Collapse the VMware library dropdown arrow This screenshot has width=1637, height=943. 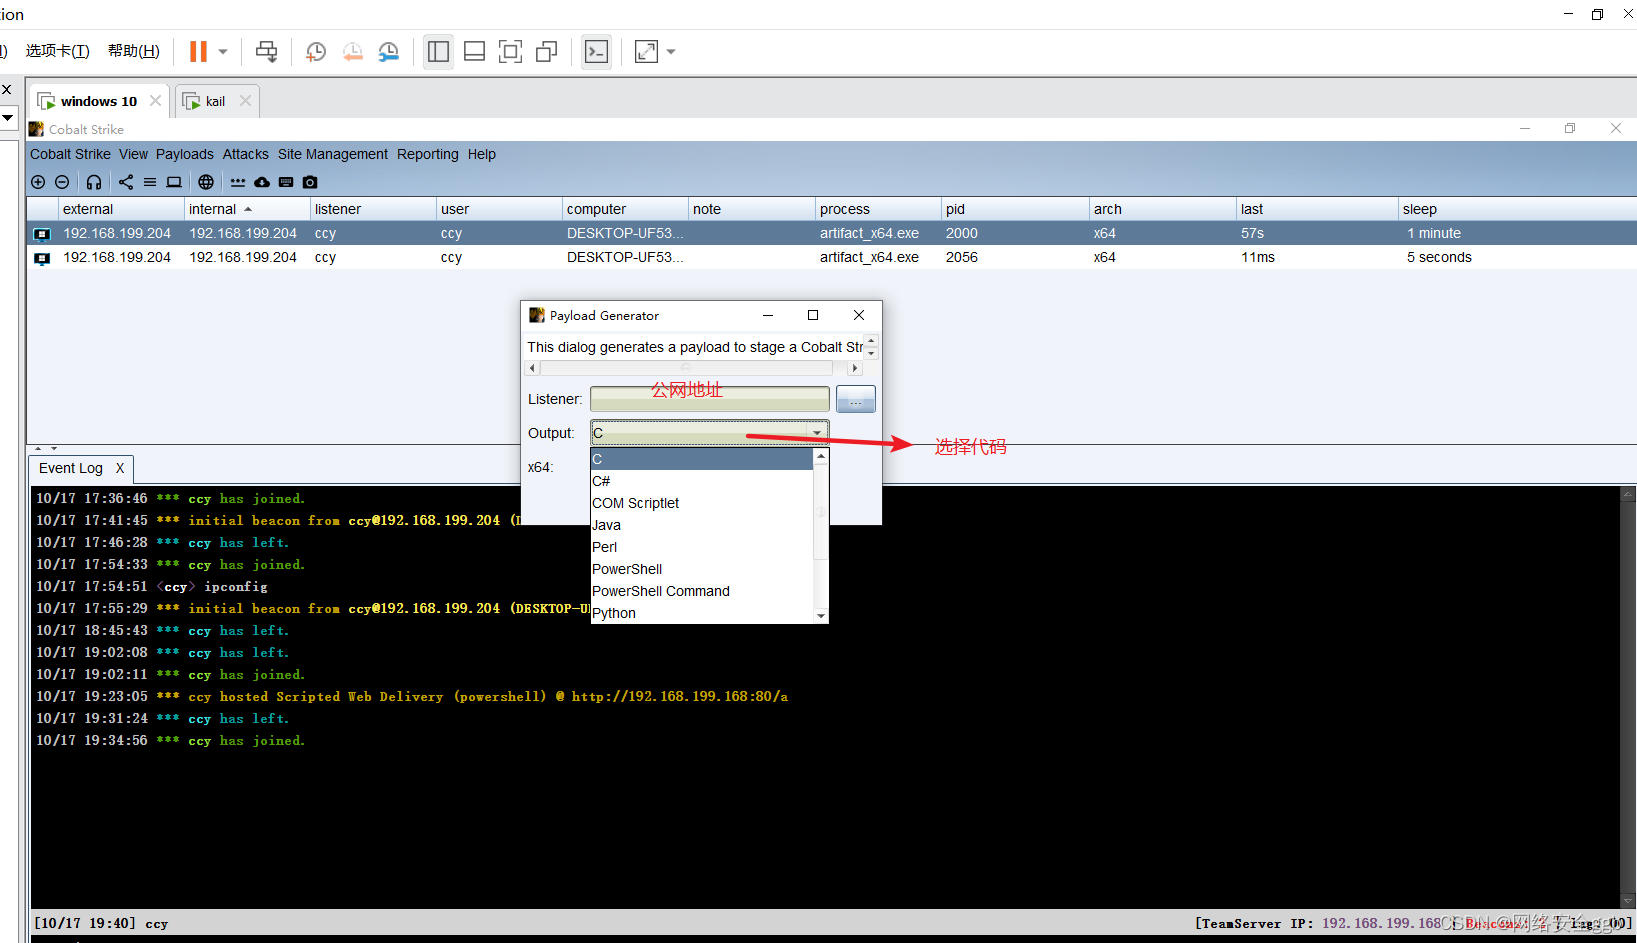click(x=8, y=118)
